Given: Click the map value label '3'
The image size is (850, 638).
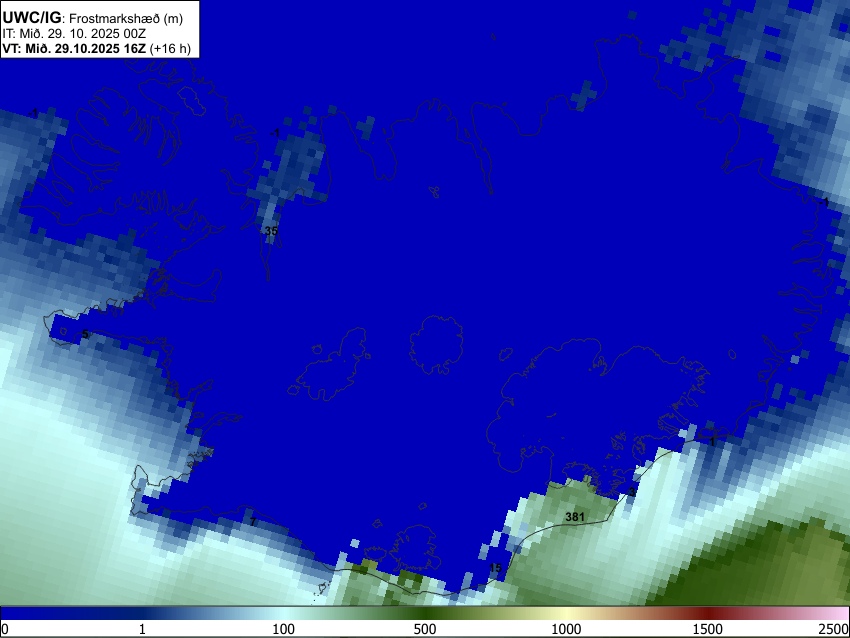Looking at the screenshot, I should point(632,492).
